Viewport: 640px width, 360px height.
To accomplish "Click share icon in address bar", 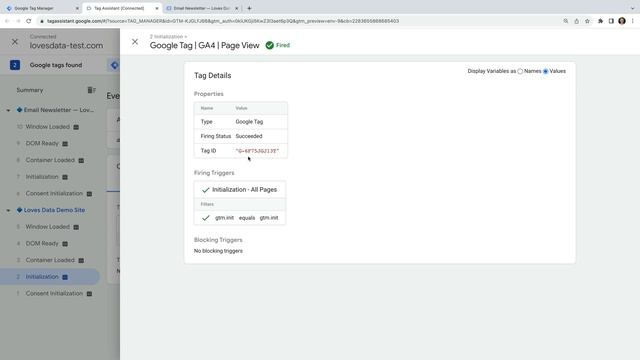I will click(x=576, y=21).
